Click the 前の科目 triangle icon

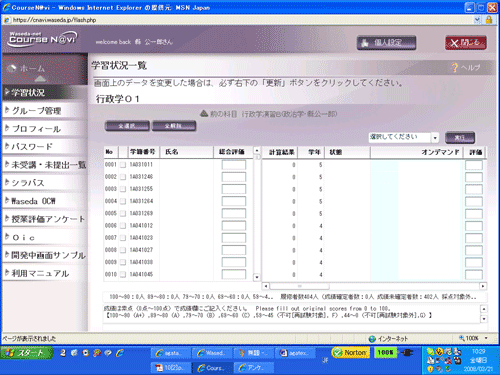(x=204, y=114)
